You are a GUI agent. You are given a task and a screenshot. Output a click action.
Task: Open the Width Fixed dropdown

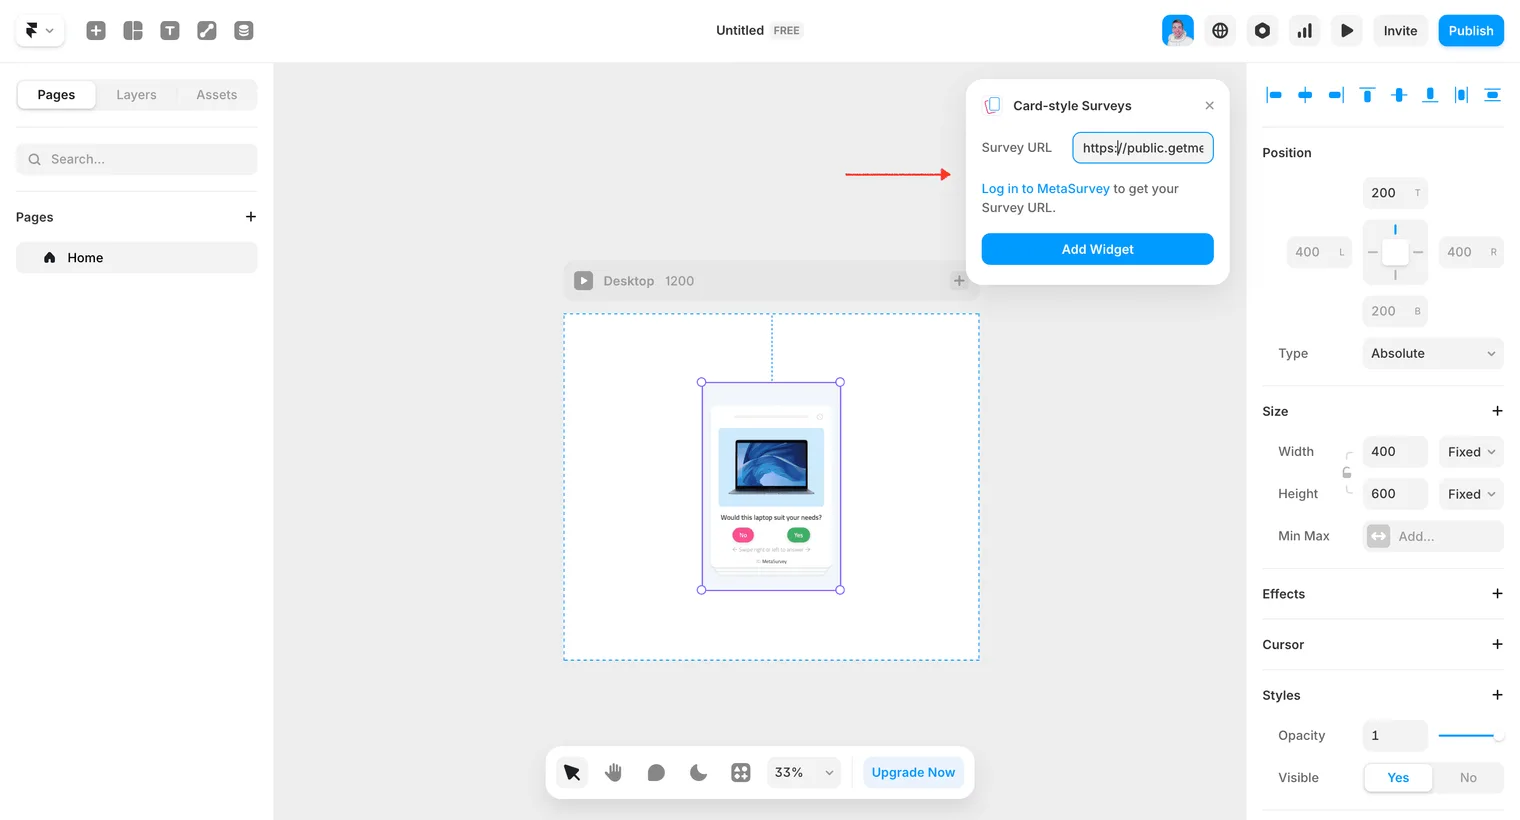pyautogui.click(x=1471, y=452)
